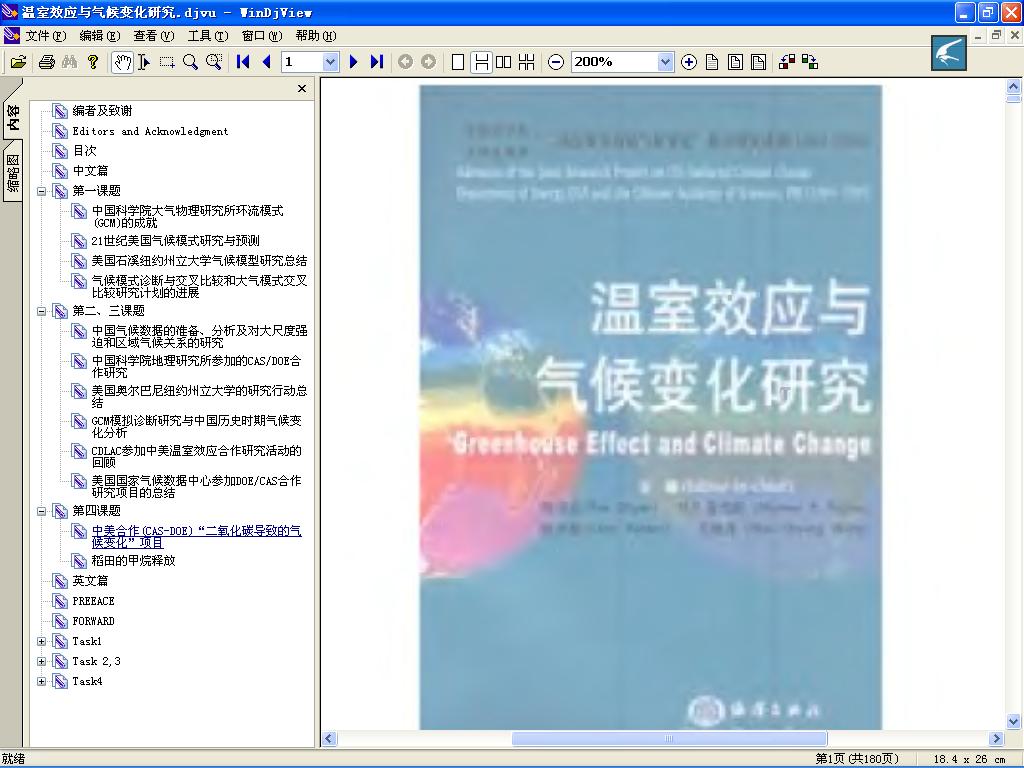
Task: Collapse the 第四课题 tree node
Action: coord(41,511)
